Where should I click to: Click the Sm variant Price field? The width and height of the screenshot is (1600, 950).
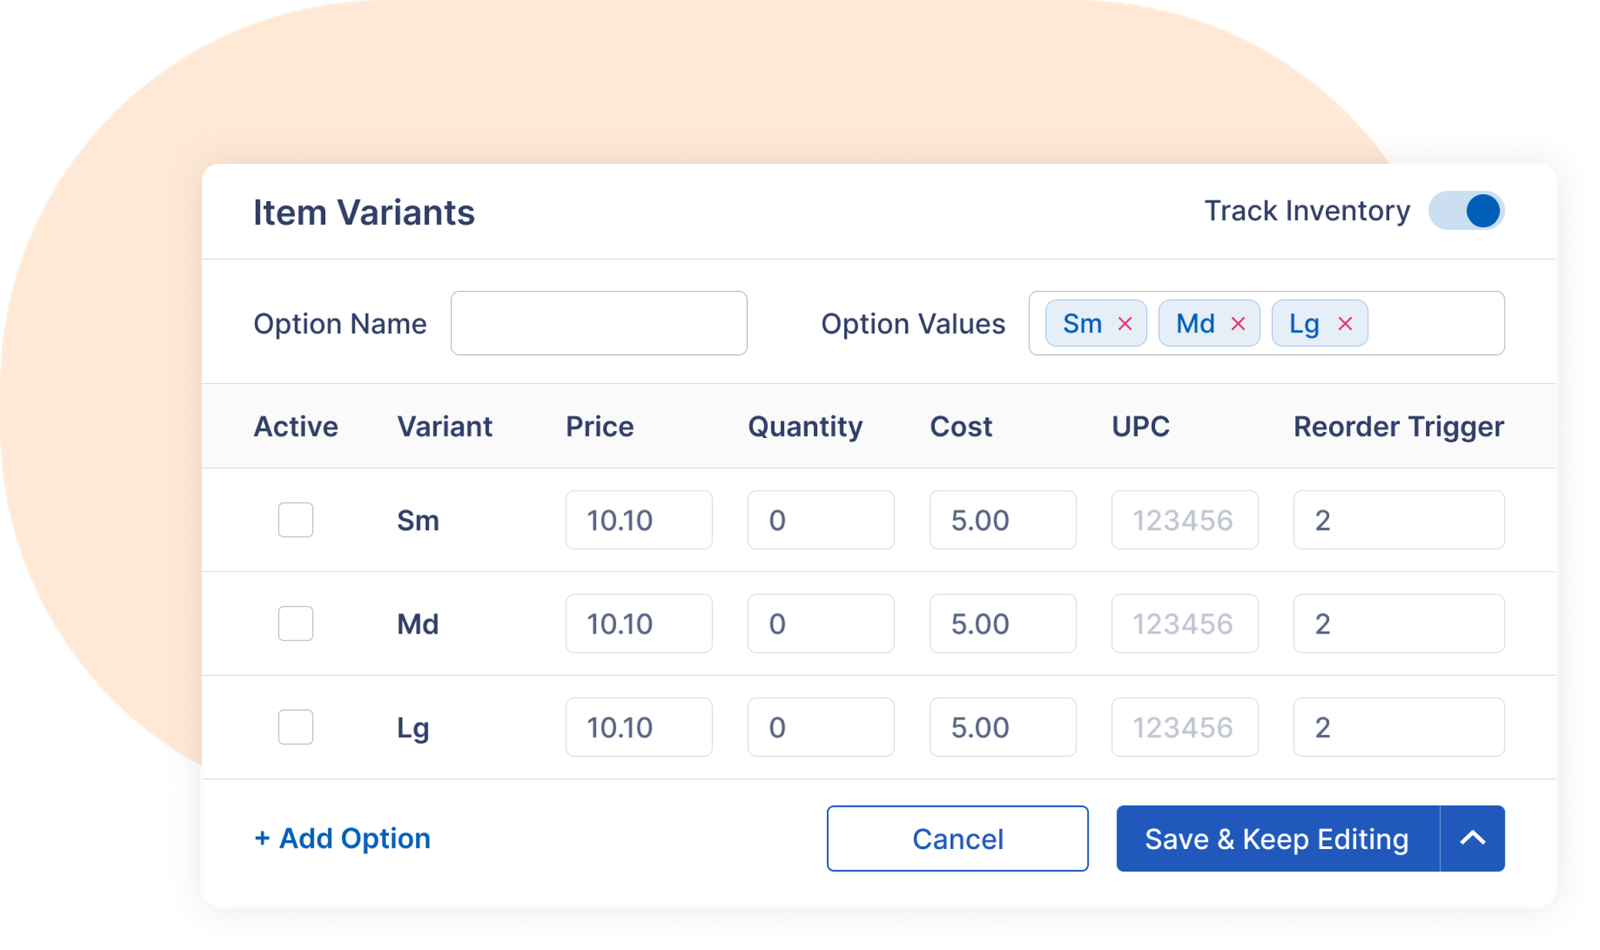click(638, 520)
